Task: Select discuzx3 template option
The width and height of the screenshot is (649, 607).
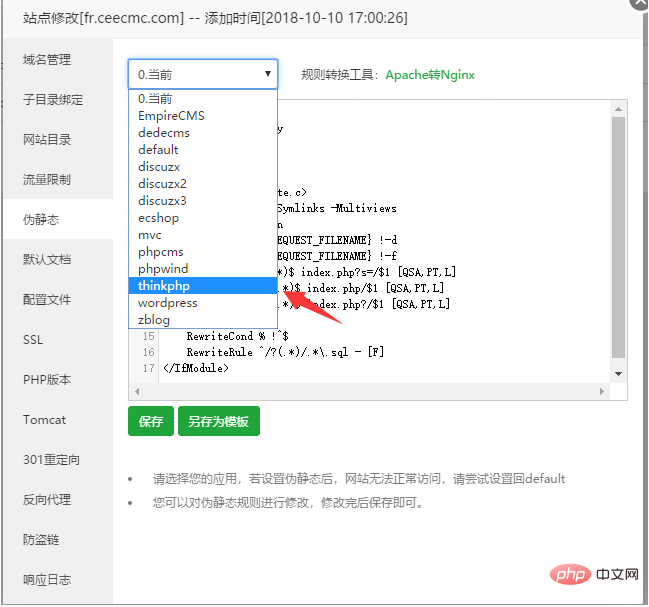Action: coord(203,200)
